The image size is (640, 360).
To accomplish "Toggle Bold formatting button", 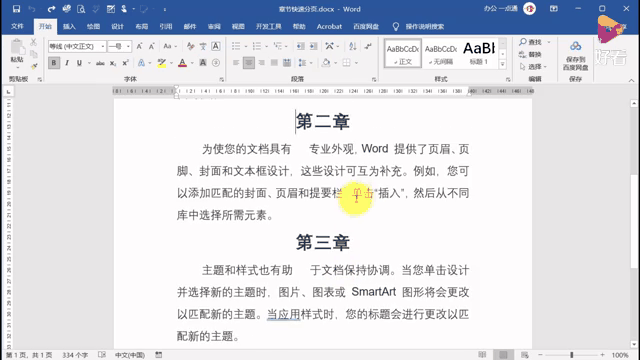I will 53,63.
